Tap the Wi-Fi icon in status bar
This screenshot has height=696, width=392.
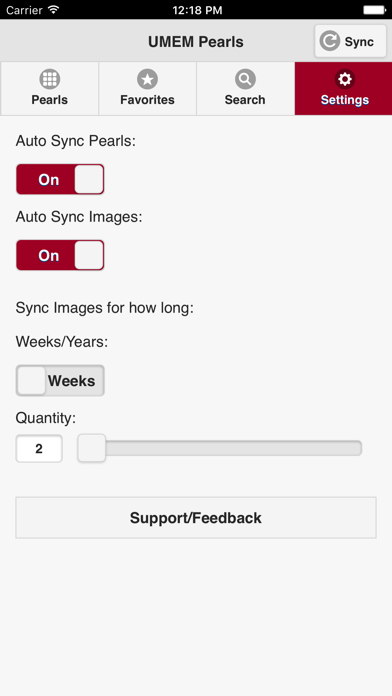[x=54, y=9]
